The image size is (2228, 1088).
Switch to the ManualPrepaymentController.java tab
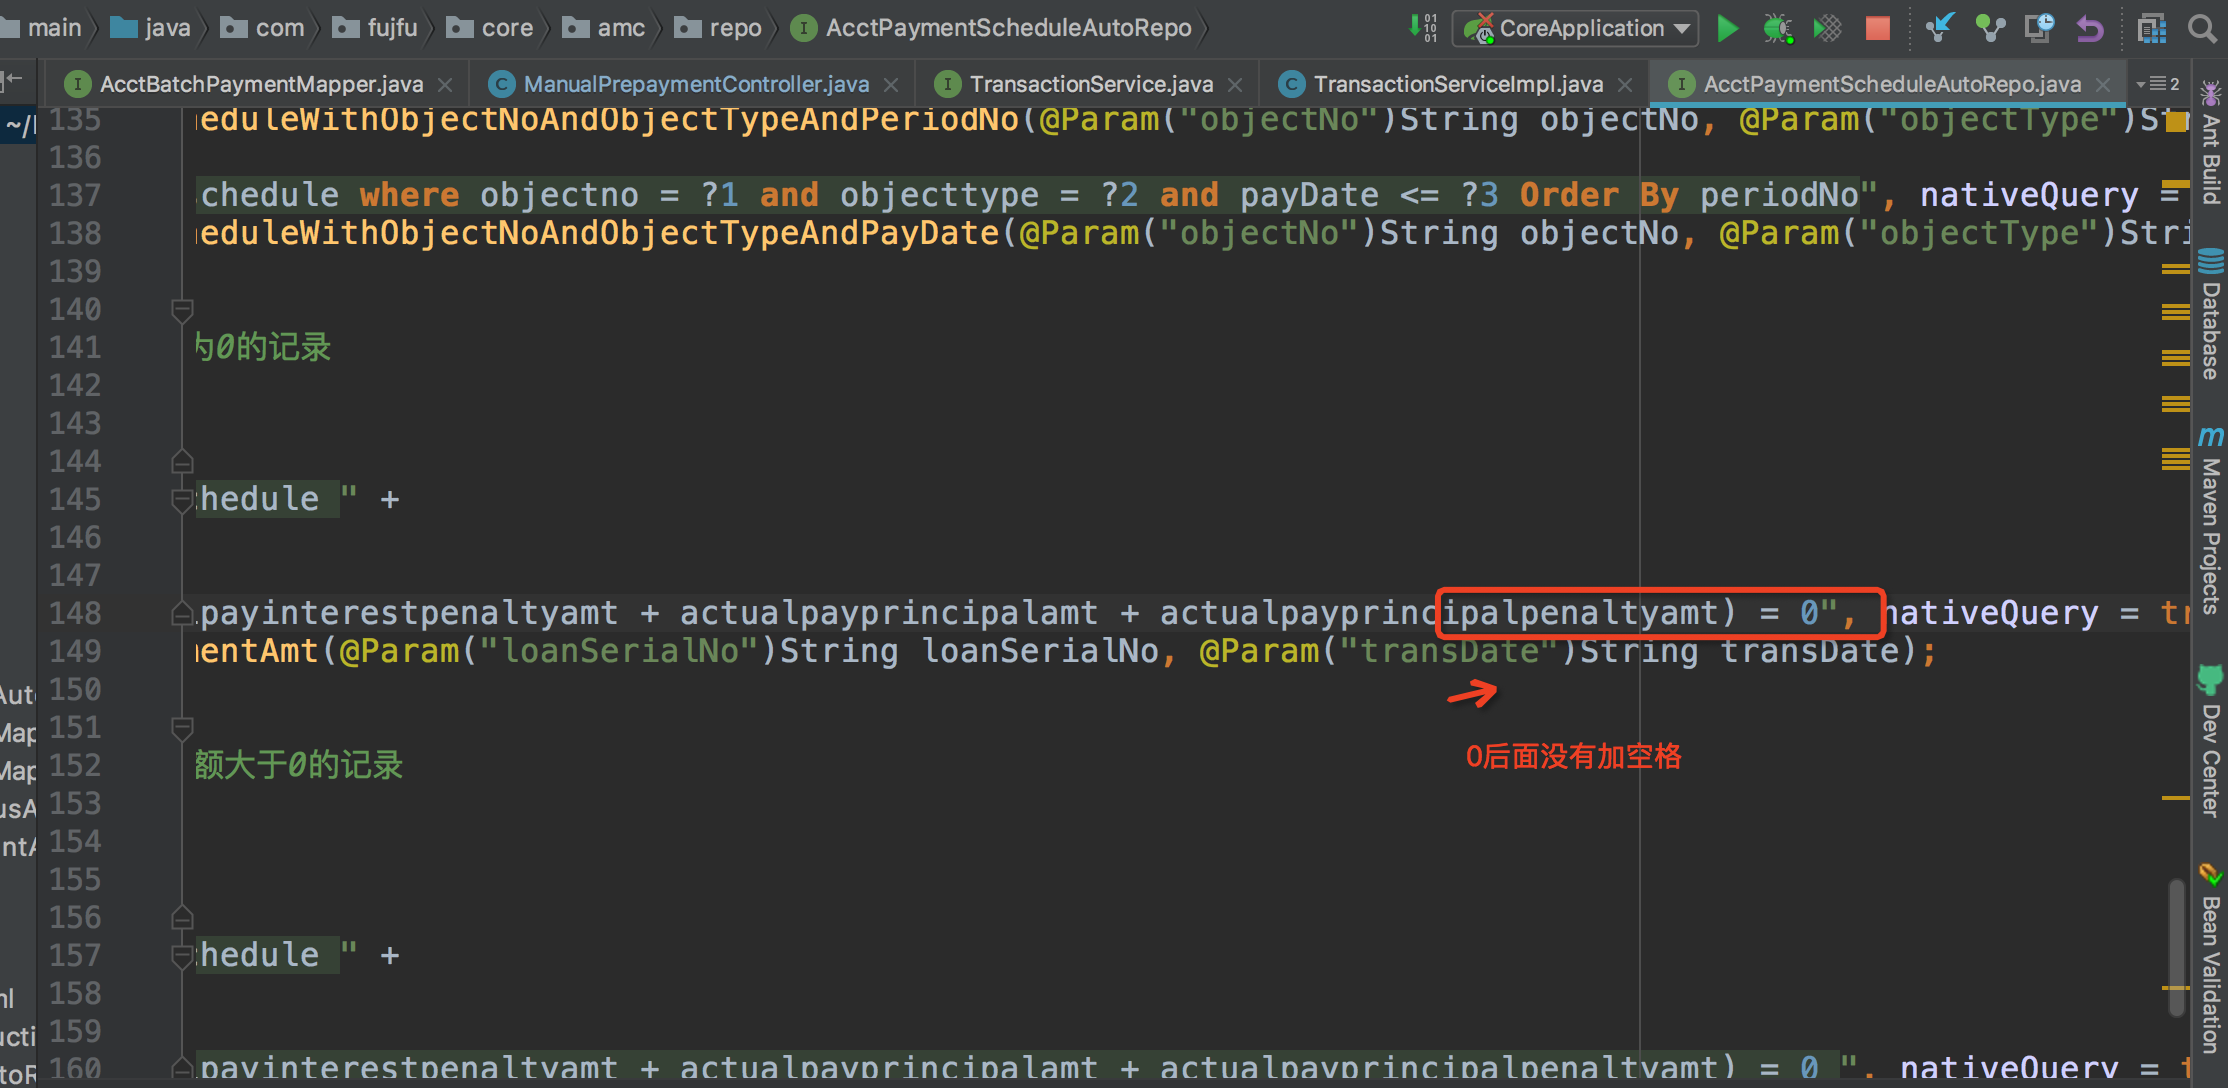pos(696,84)
